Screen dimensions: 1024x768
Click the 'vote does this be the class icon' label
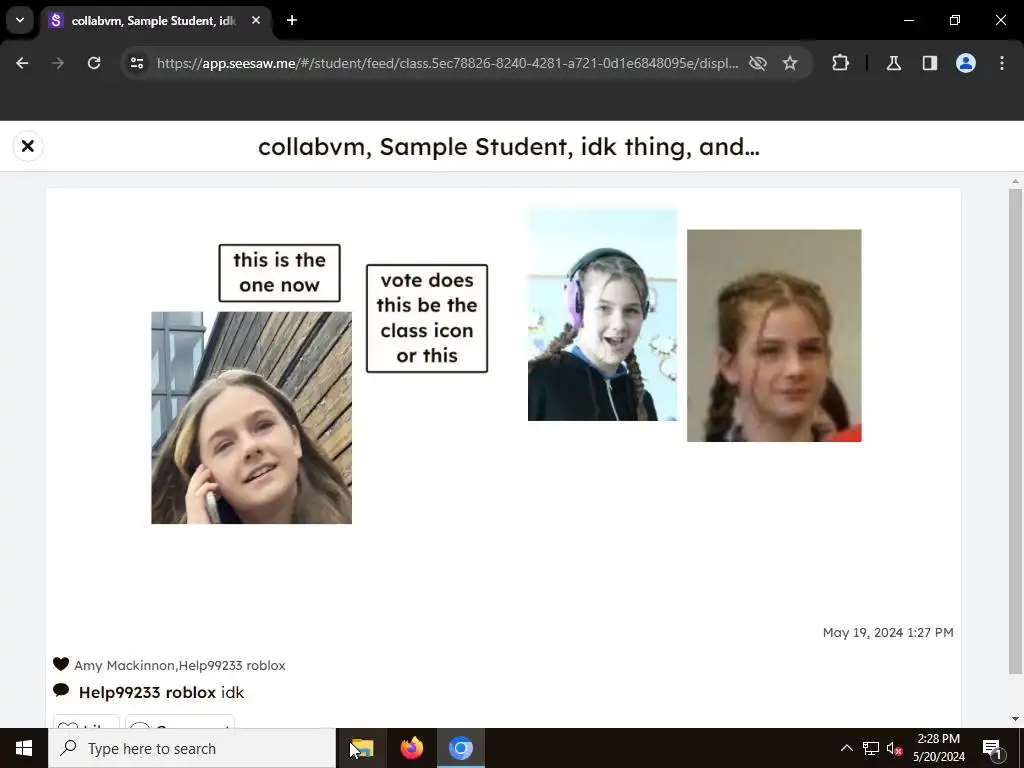[427, 318]
